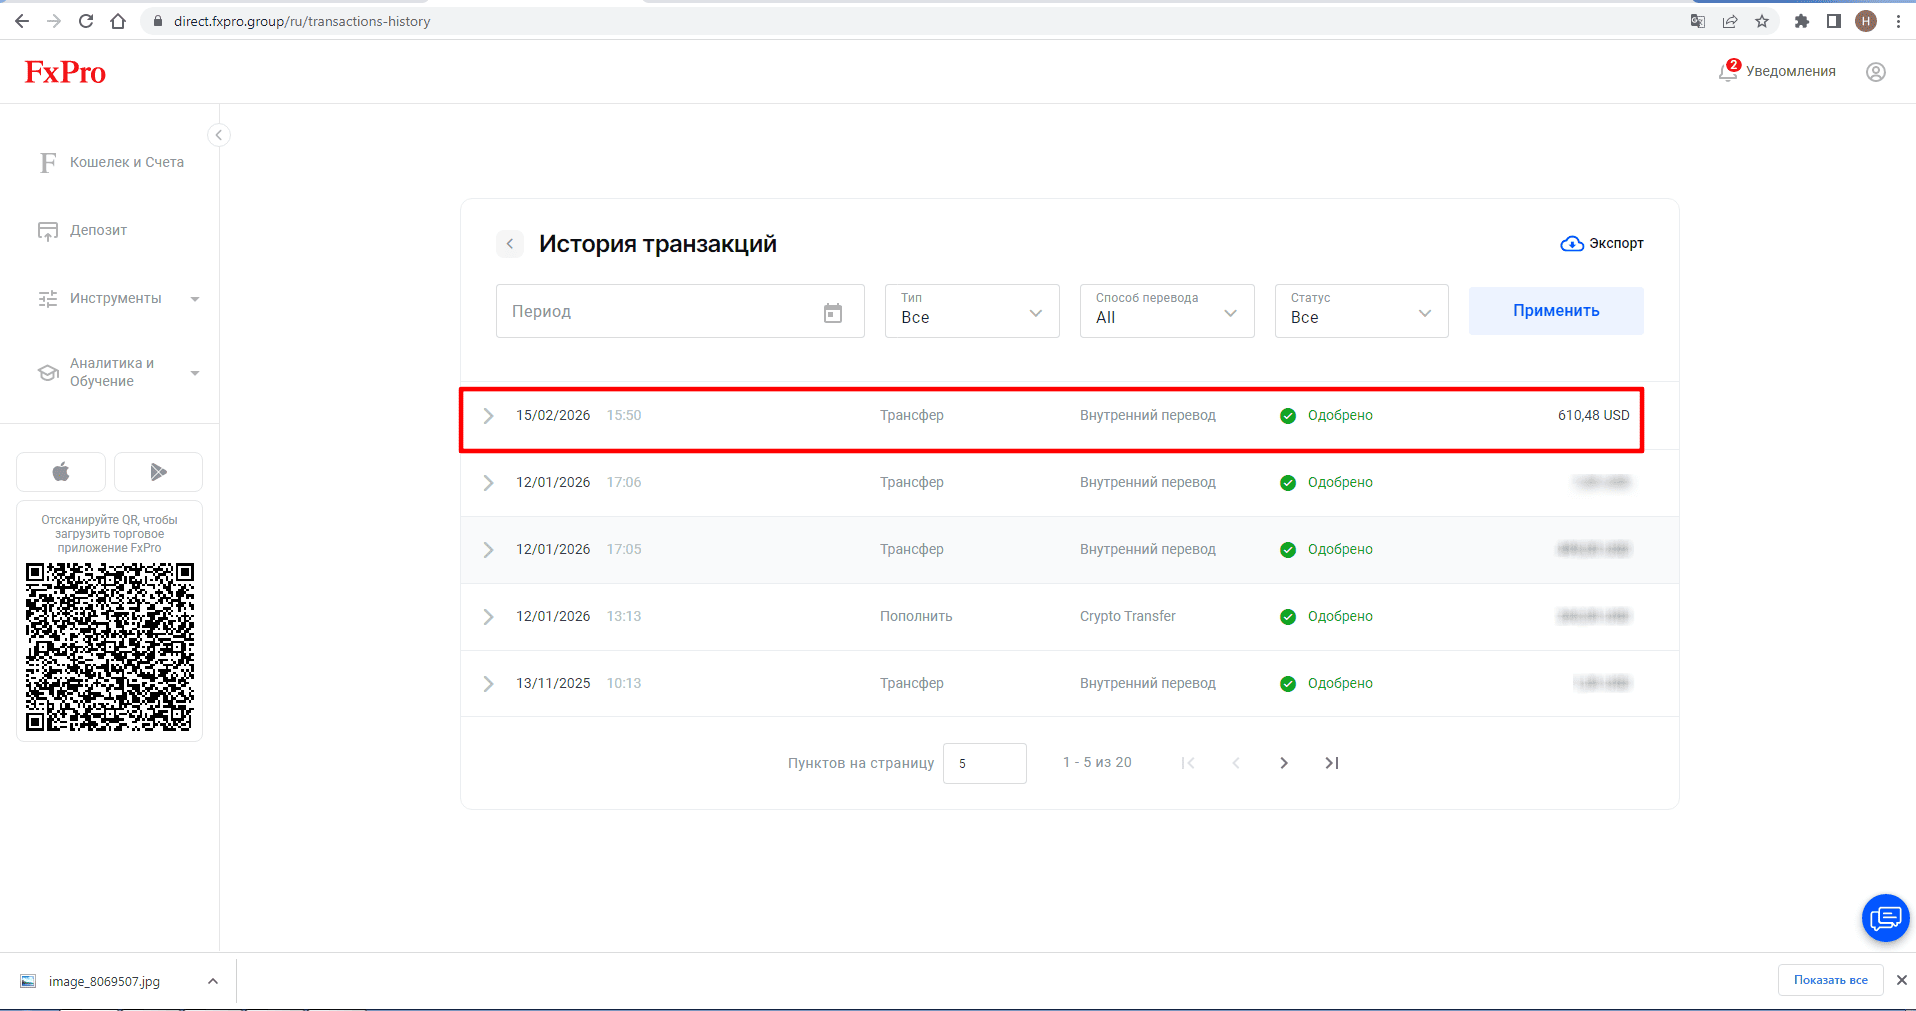Screen dimensions: 1916x1011
Task: Expand the Crypto Transfer transaction row
Action: (x=1069, y=617)
